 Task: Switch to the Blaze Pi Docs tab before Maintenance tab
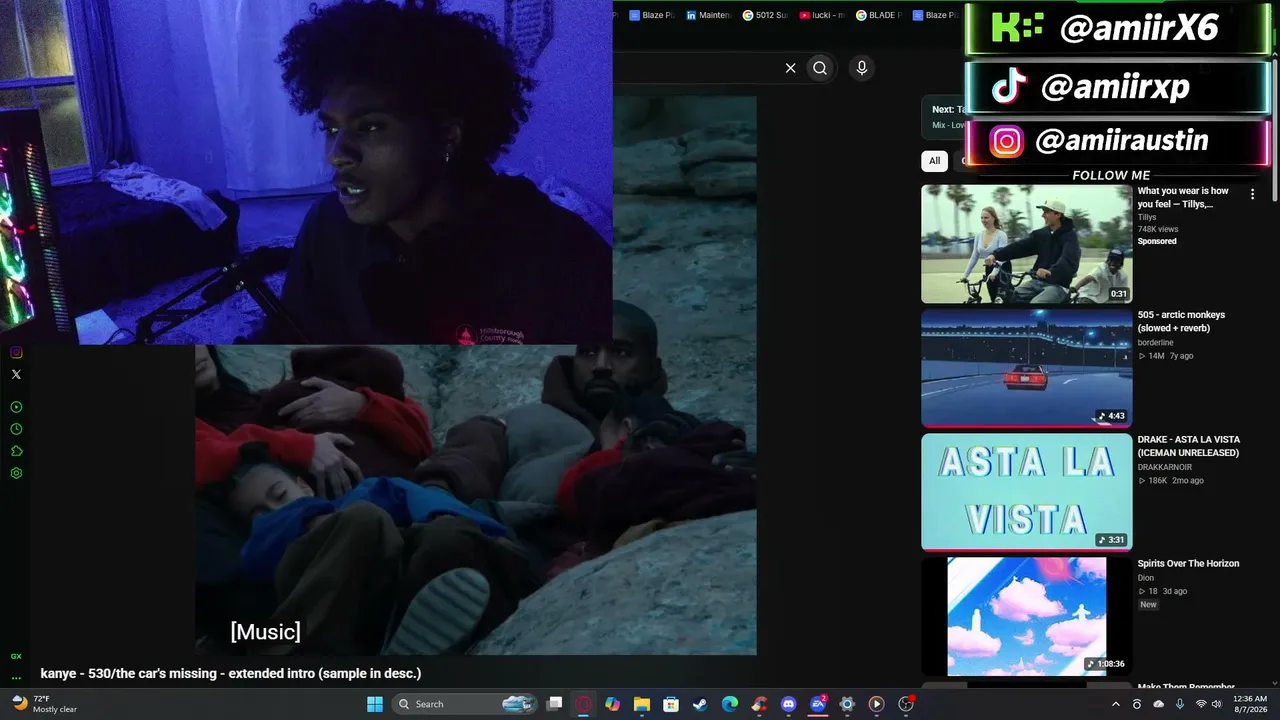[651, 15]
